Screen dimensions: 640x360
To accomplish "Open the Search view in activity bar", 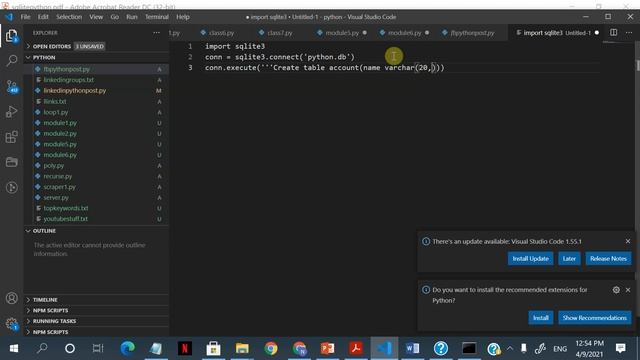I will pyautogui.click(x=11, y=61).
